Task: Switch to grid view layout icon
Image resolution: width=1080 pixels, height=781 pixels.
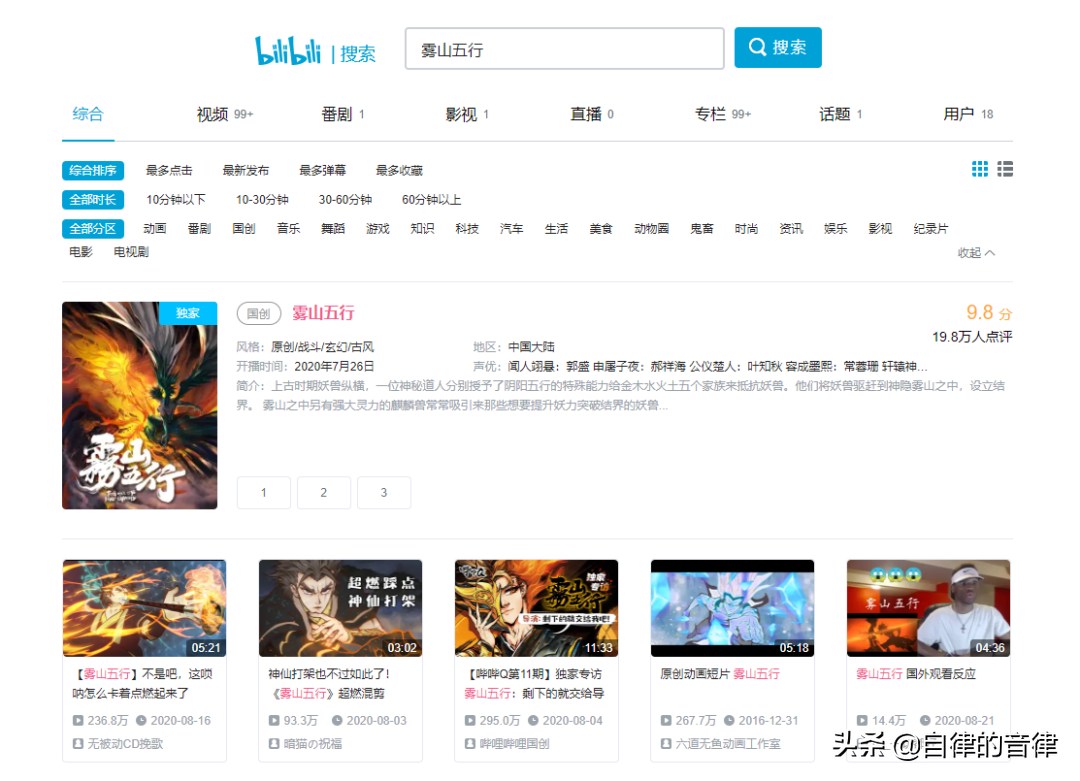Action: click(979, 169)
